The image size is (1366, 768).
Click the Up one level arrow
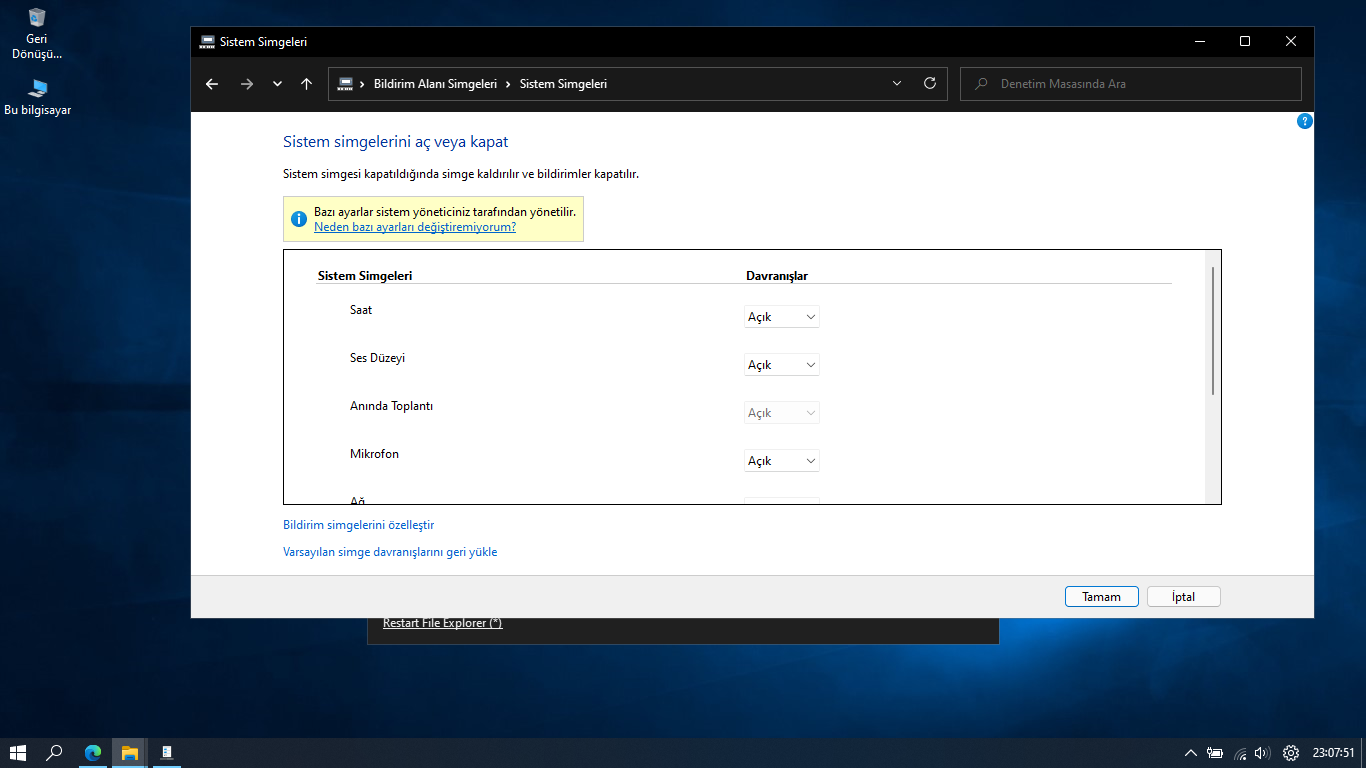306,84
